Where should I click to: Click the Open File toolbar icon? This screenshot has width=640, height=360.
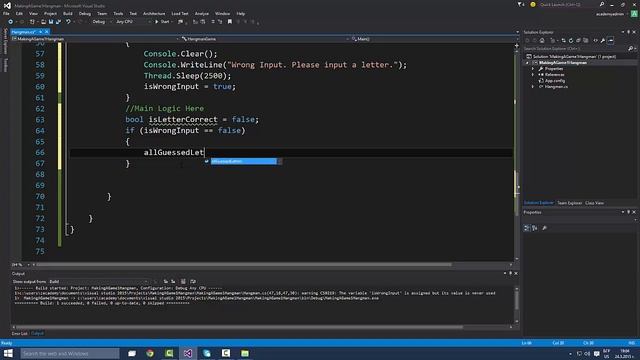[43, 22]
